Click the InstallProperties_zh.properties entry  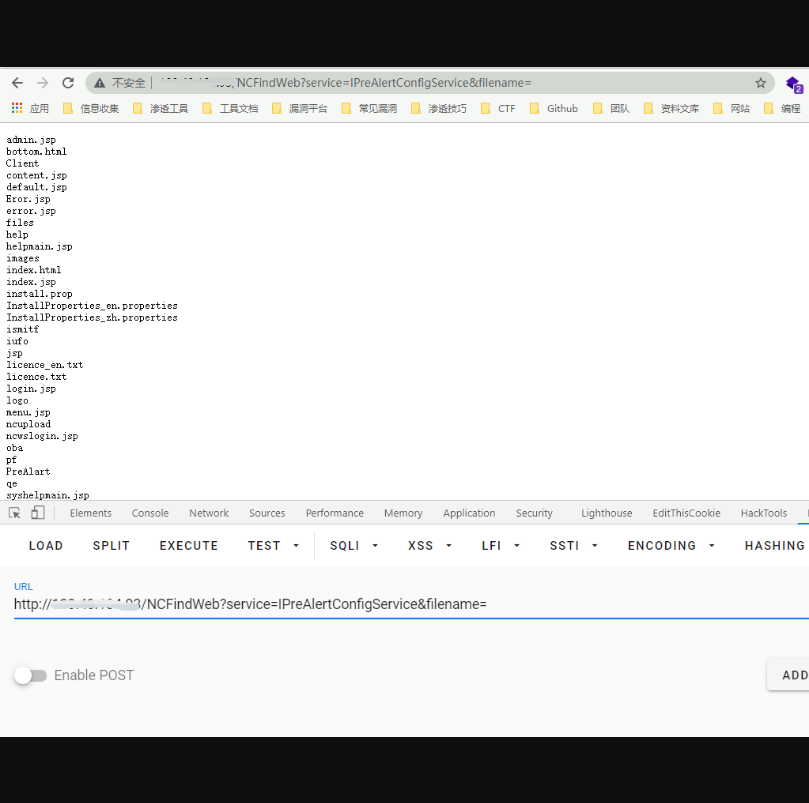click(x=92, y=317)
